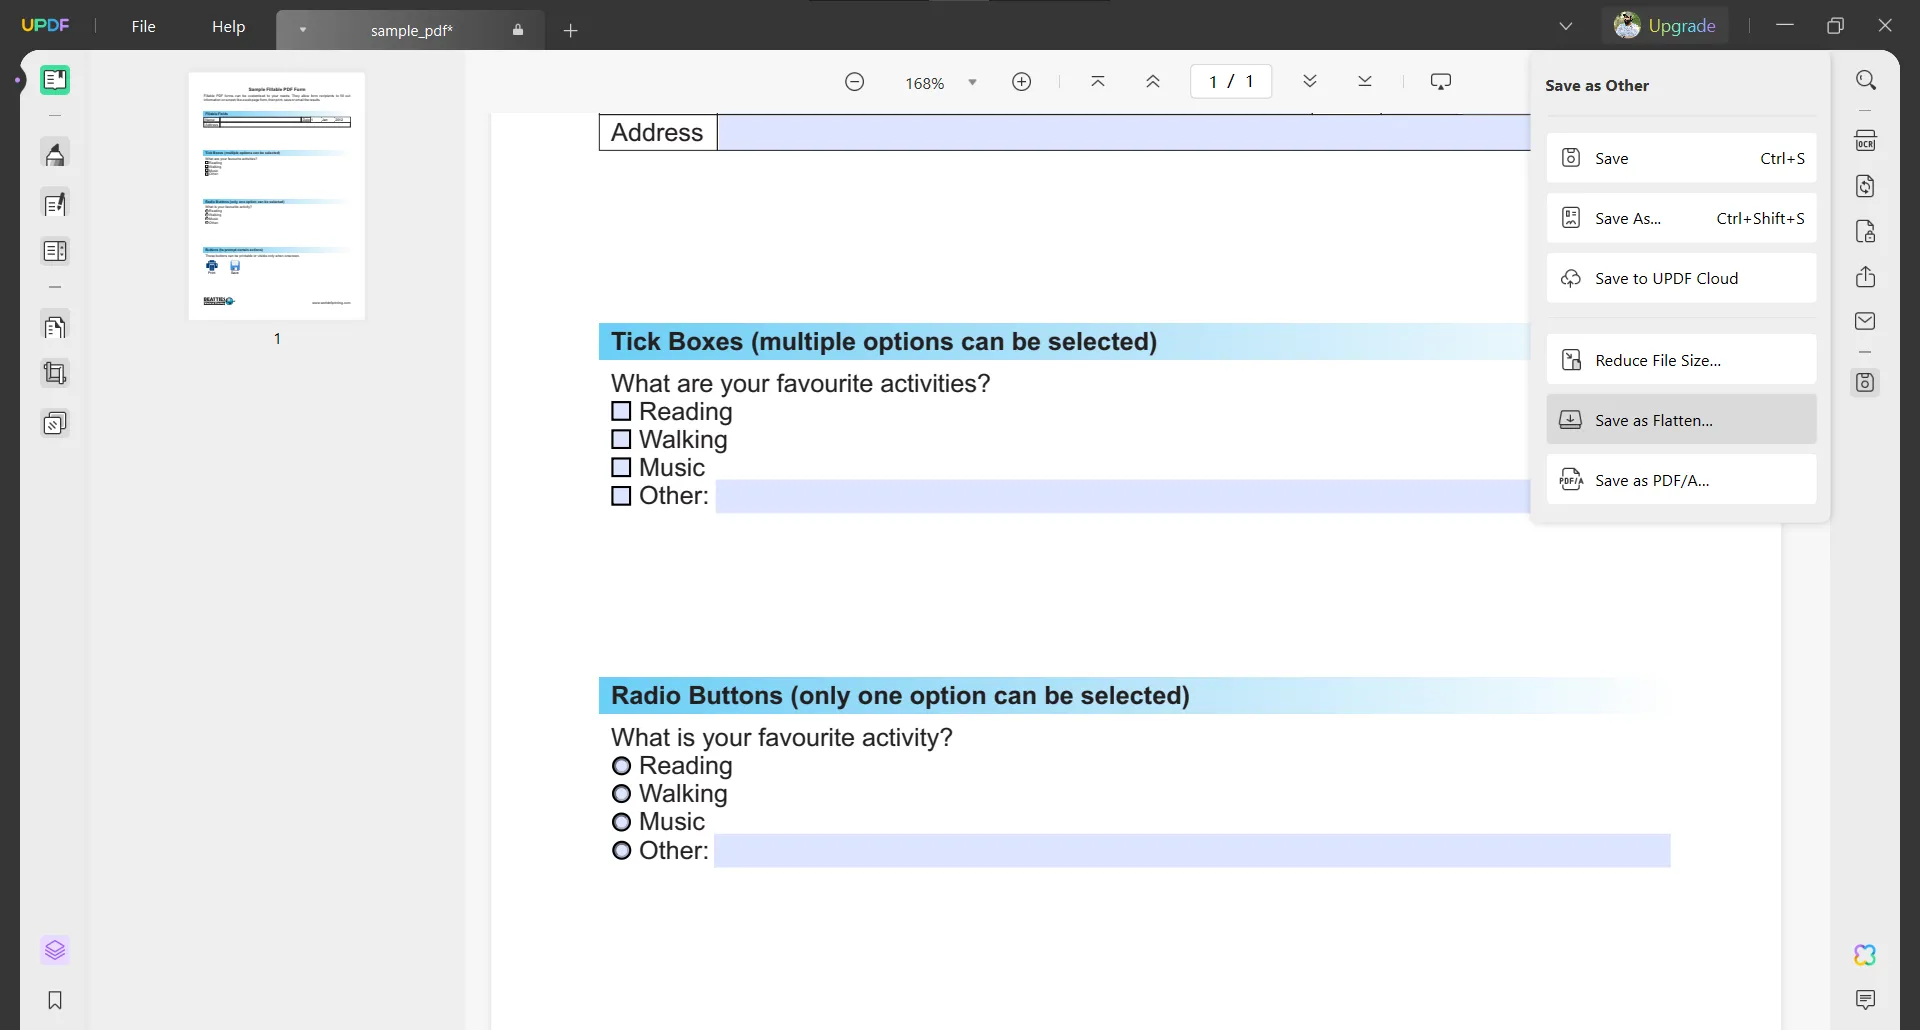This screenshot has height=1030, width=1920.
Task: Click the zoom out minus icon
Action: coord(854,82)
